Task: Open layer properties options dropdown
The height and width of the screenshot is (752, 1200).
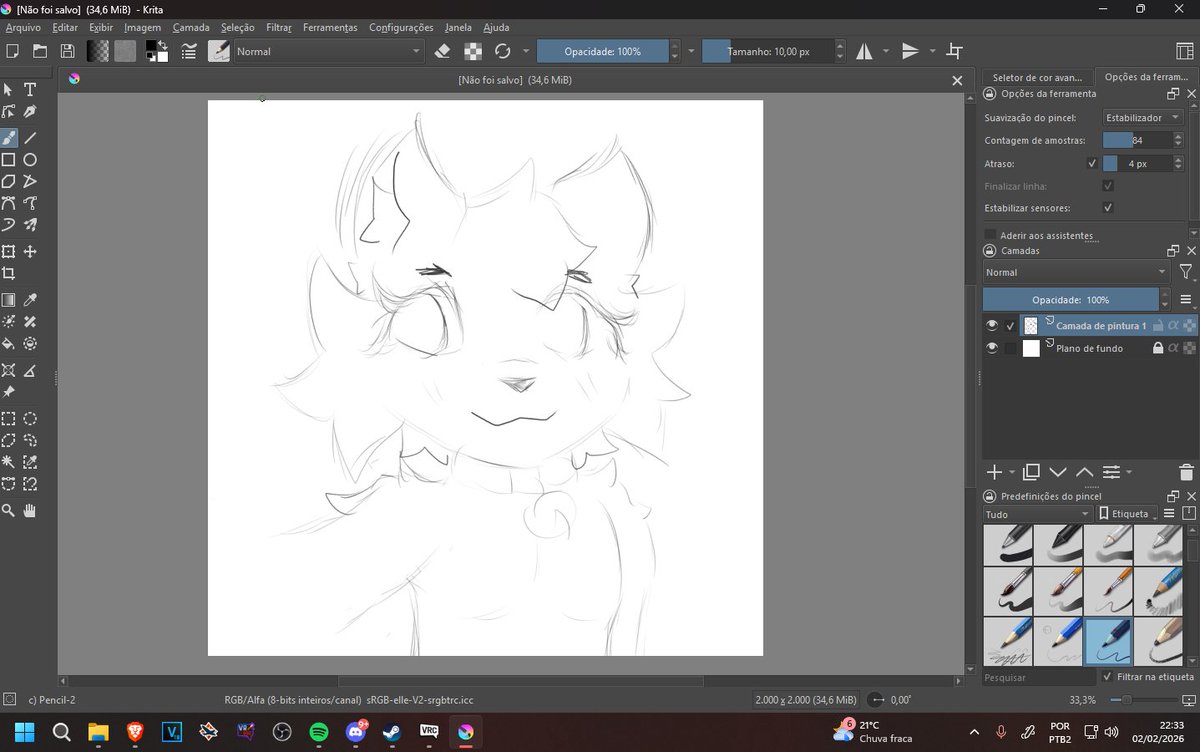Action: [x=1116, y=472]
